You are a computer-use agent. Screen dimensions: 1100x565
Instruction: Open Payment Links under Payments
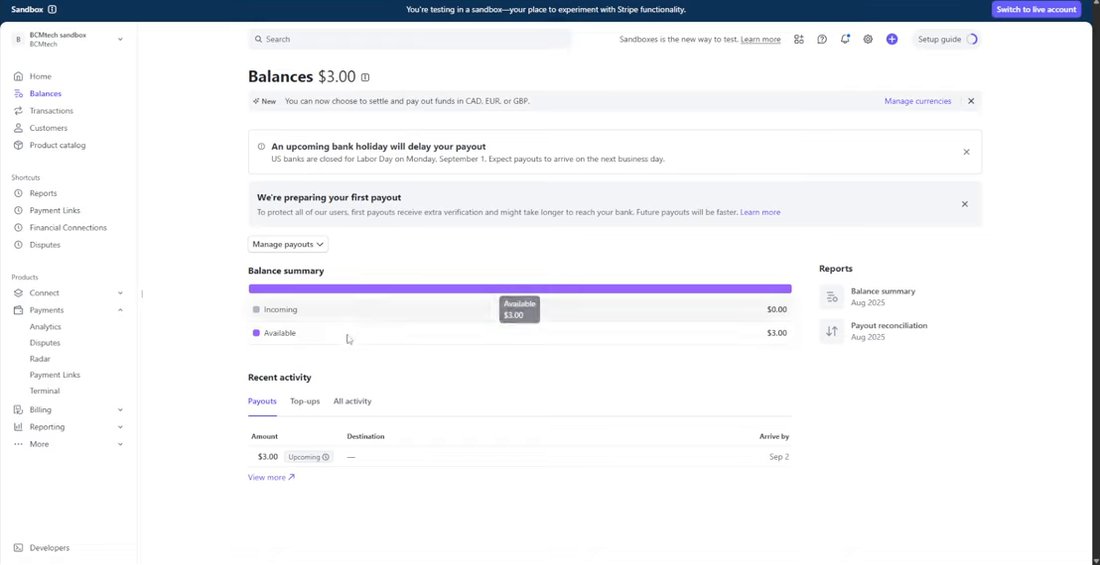coord(55,375)
